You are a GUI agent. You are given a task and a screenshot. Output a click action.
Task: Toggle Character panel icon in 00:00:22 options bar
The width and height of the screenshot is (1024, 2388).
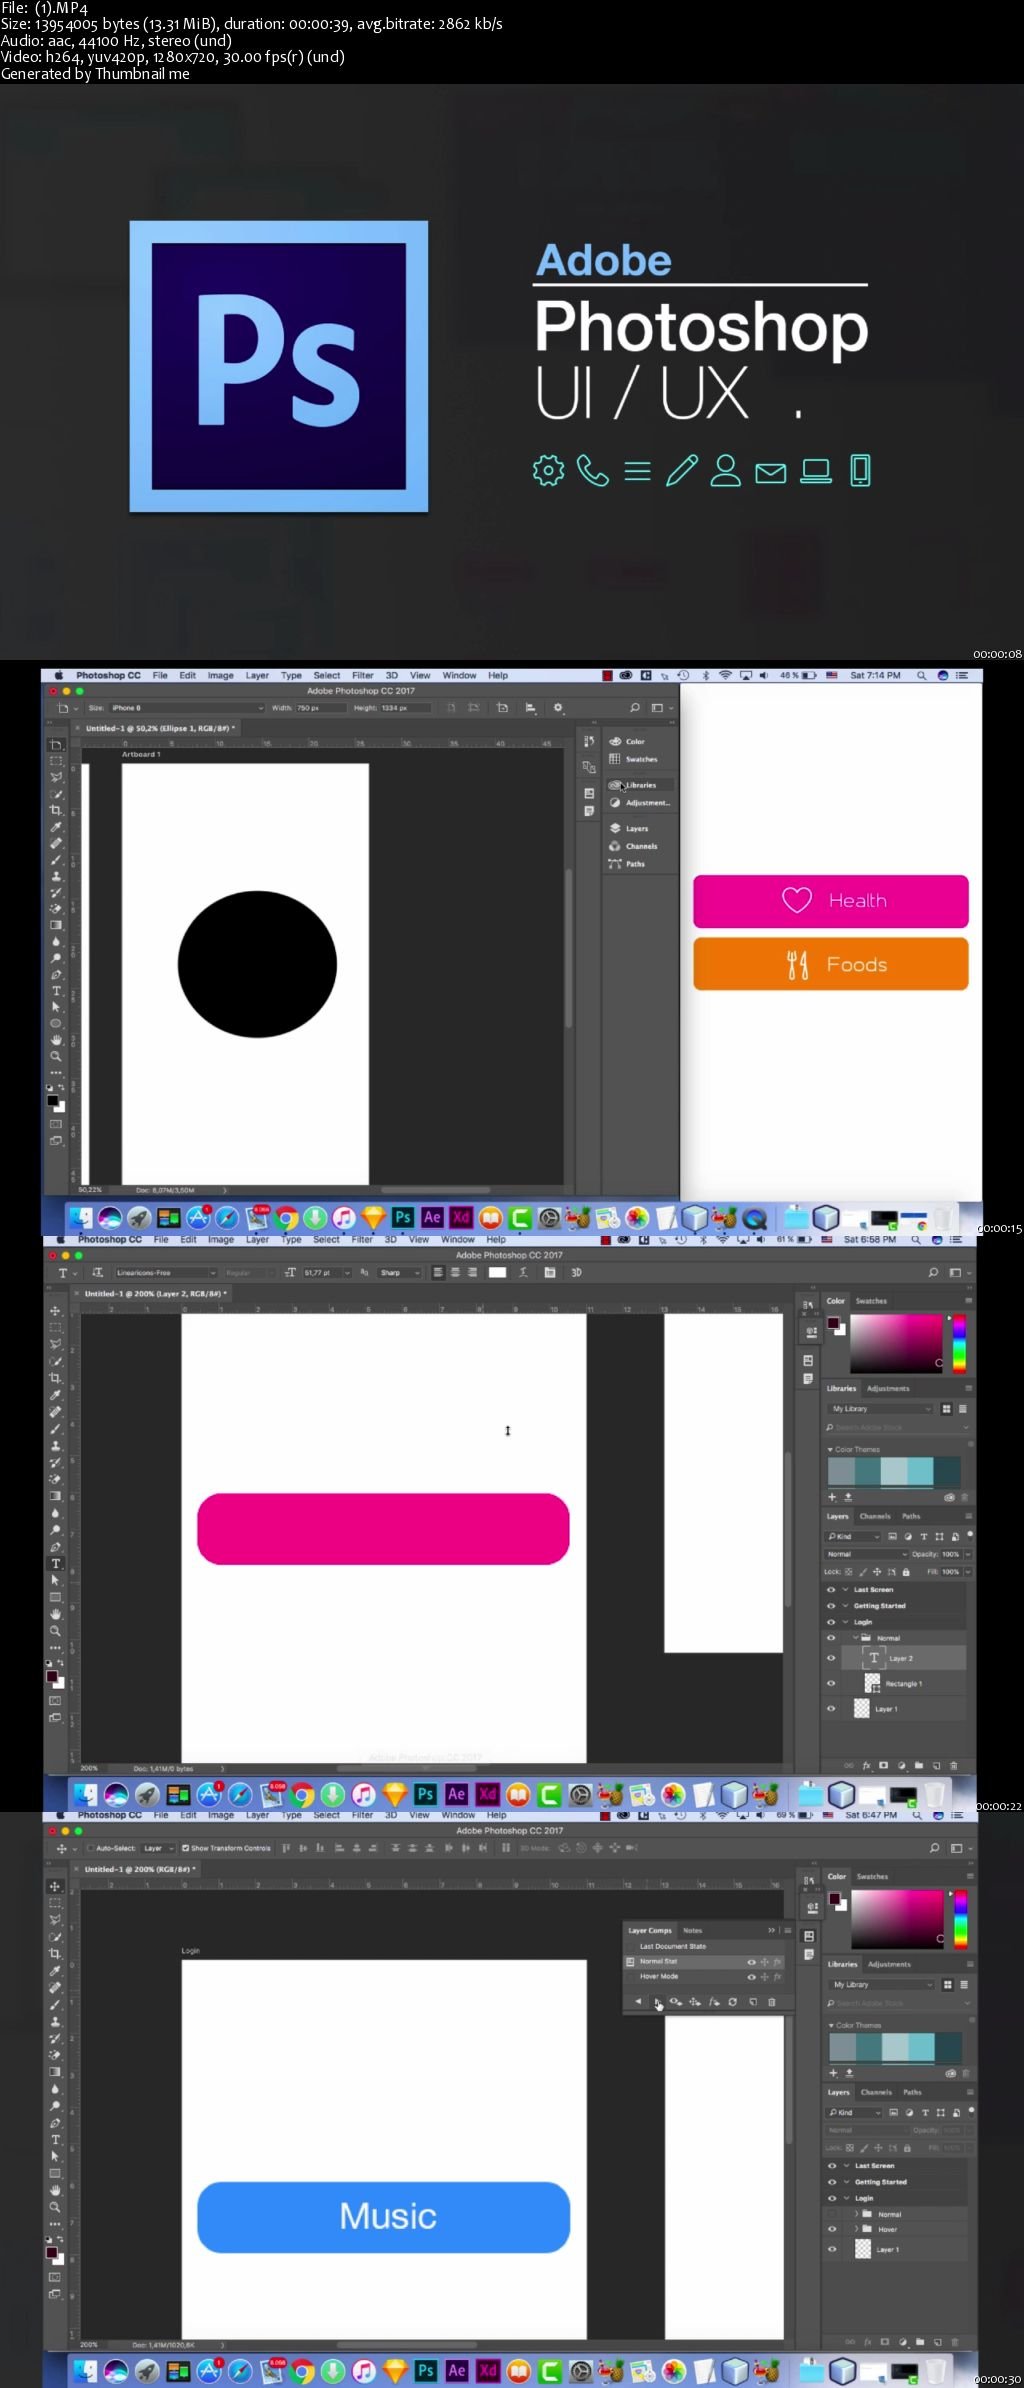point(549,1273)
